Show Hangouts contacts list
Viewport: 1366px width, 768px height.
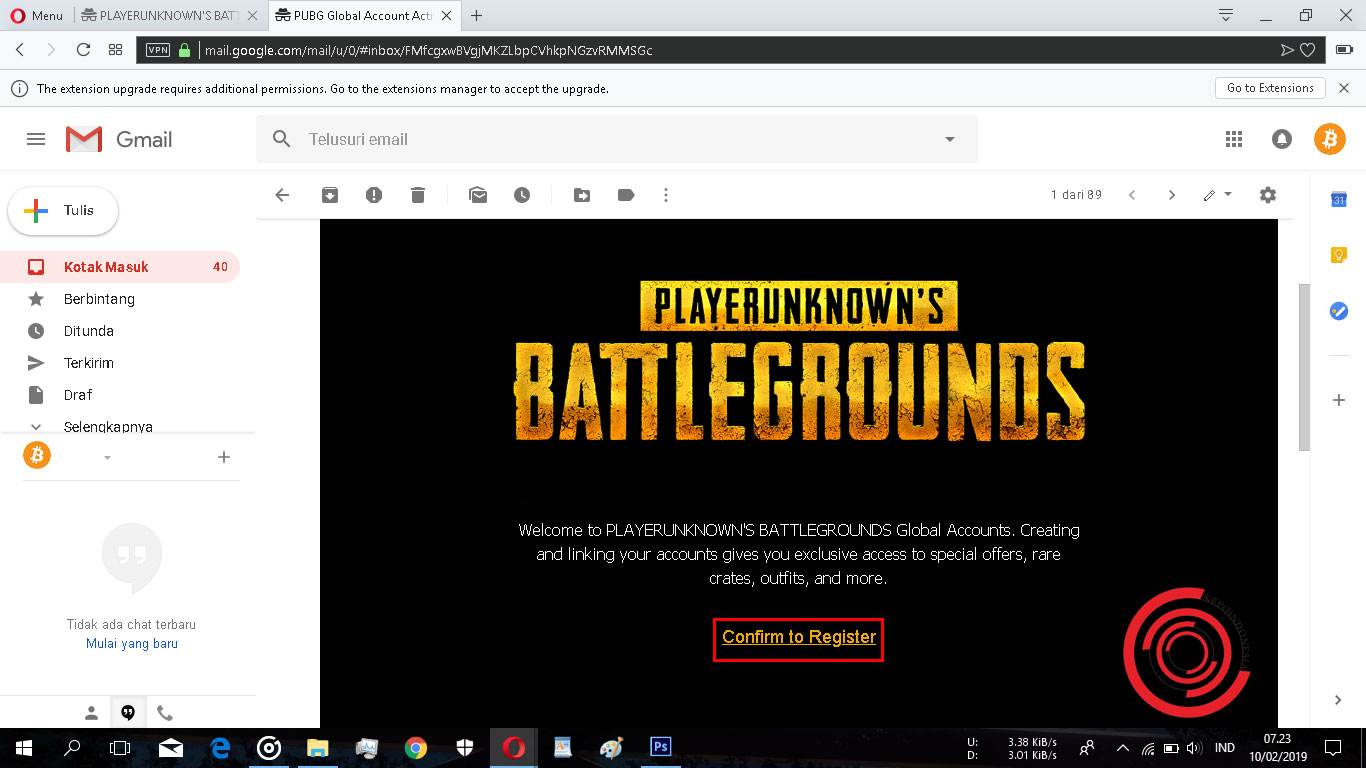(91, 713)
